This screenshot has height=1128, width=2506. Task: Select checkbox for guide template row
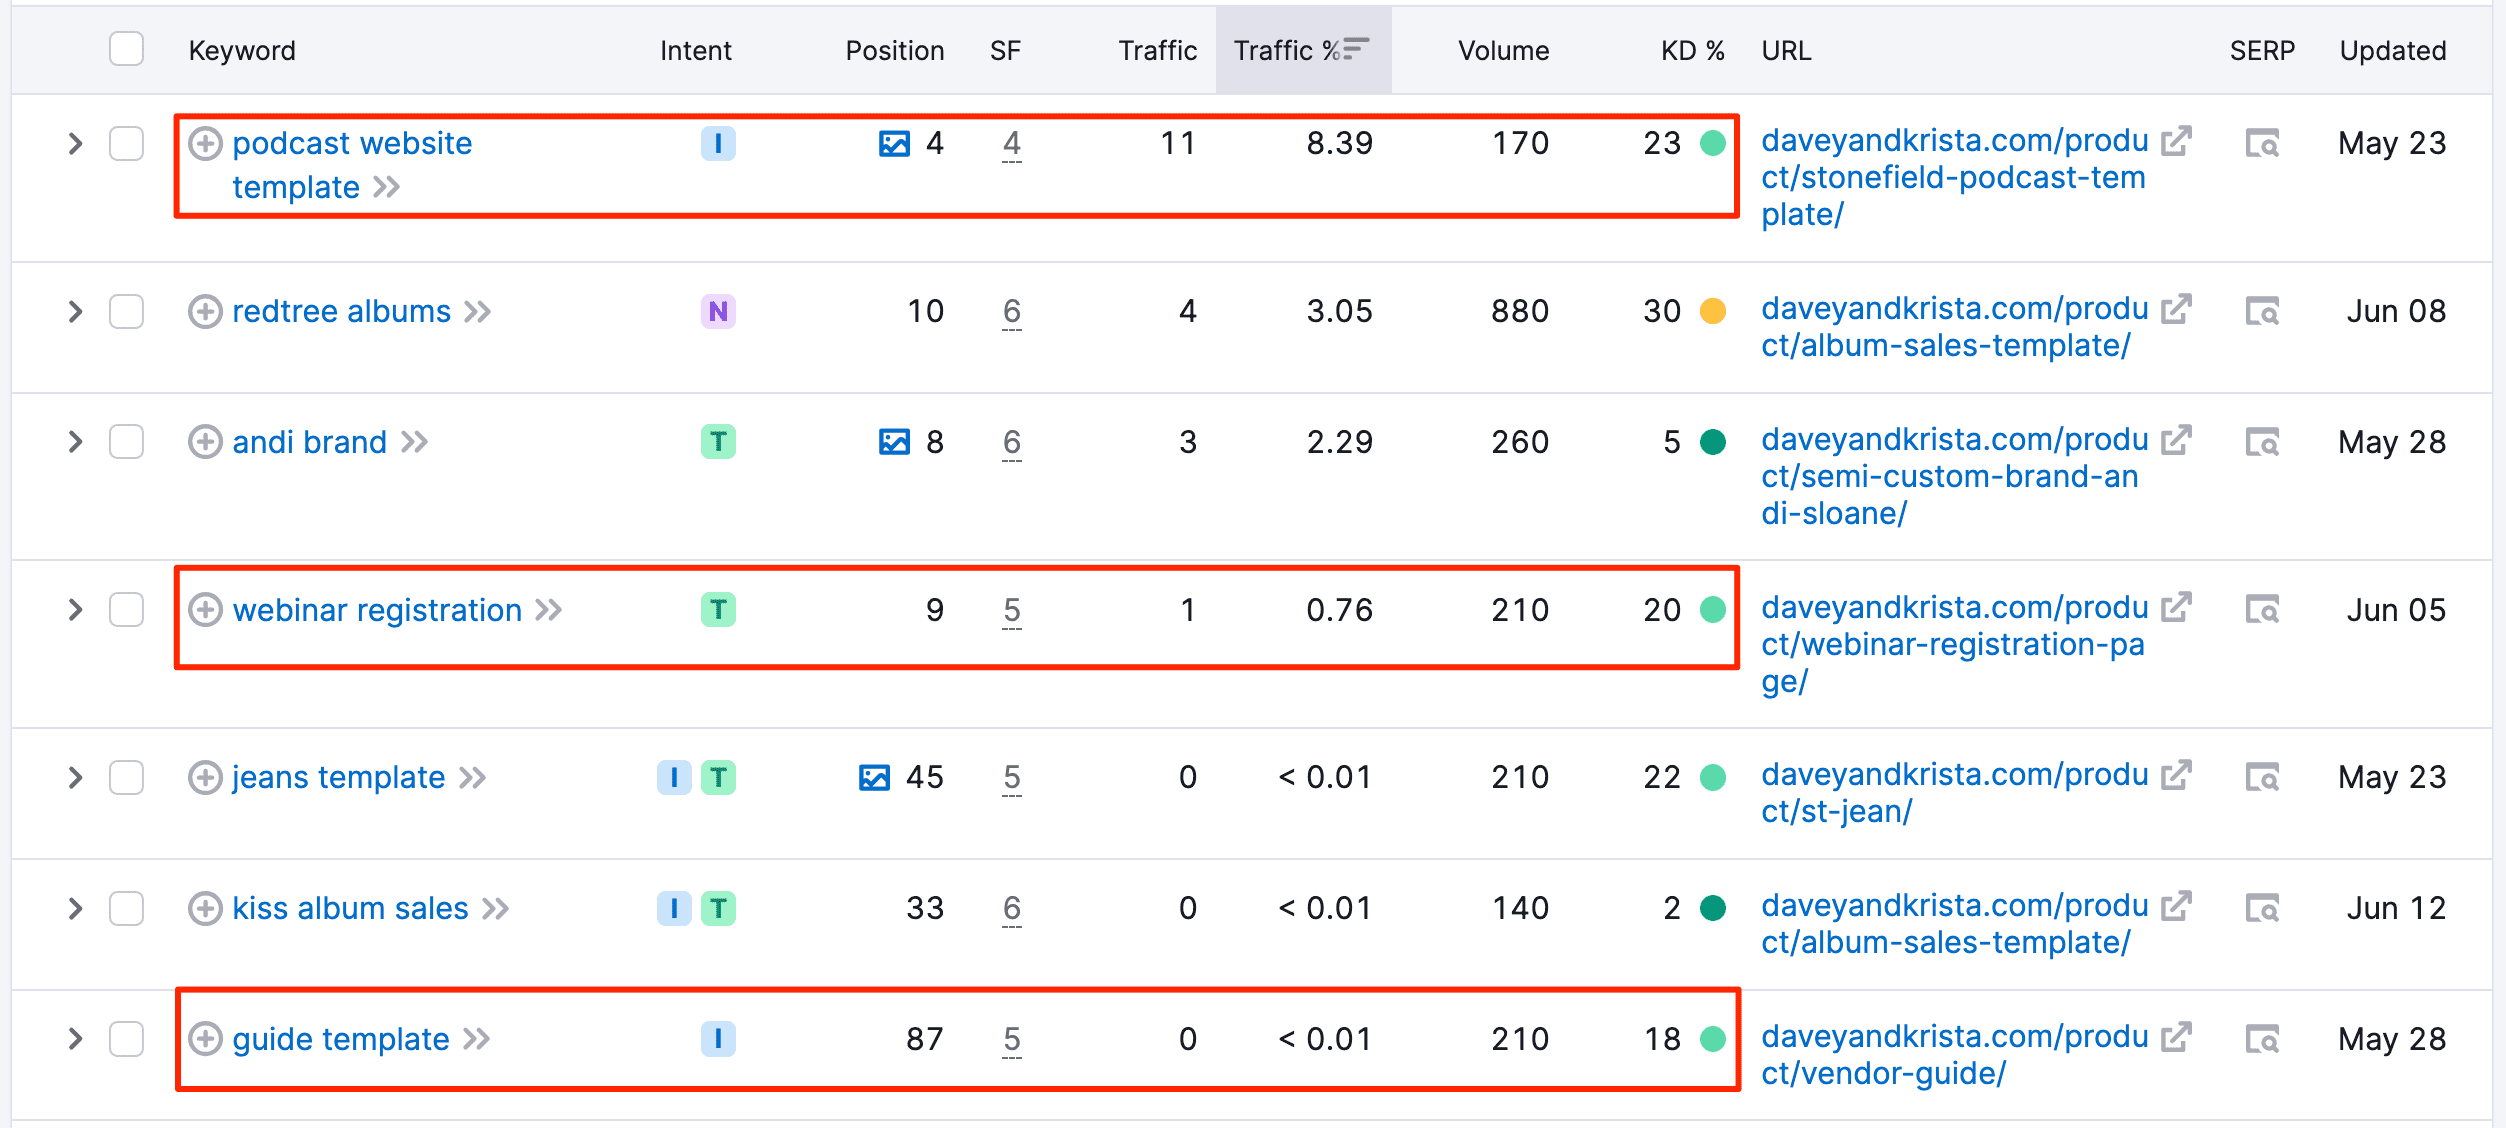pyautogui.click(x=127, y=1040)
